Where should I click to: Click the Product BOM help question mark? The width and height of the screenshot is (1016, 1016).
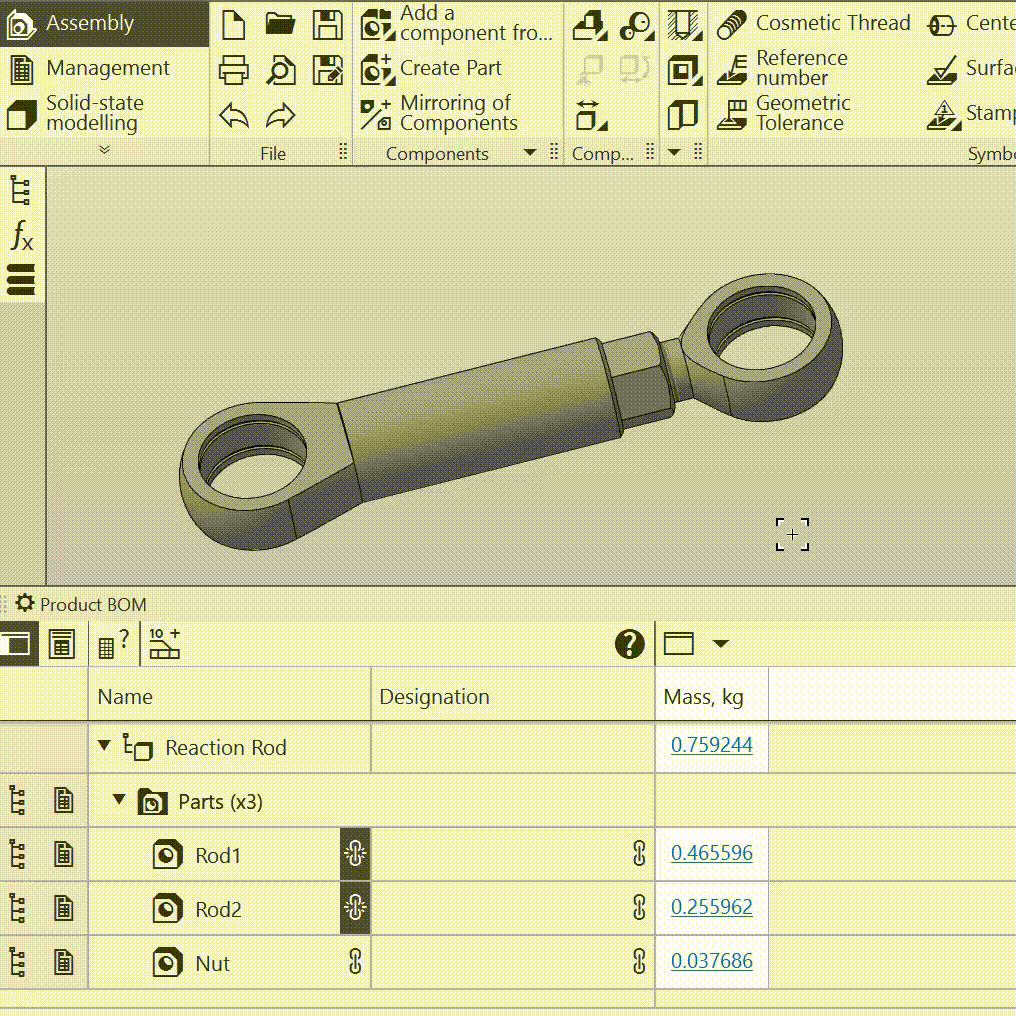pyautogui.click(x=629, y=644)
